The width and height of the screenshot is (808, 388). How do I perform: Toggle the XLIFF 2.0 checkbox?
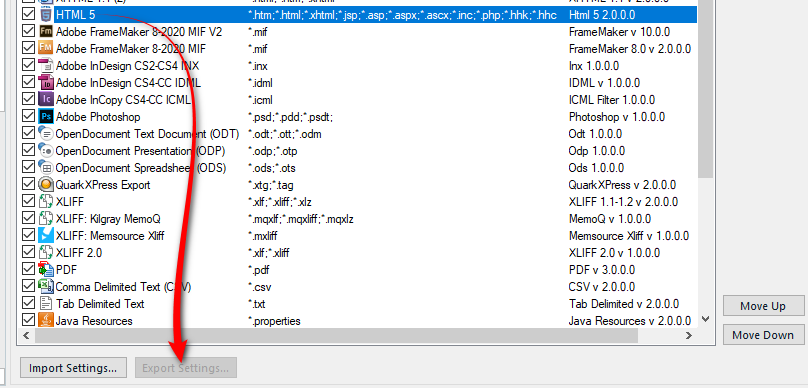tap(28, 253)
